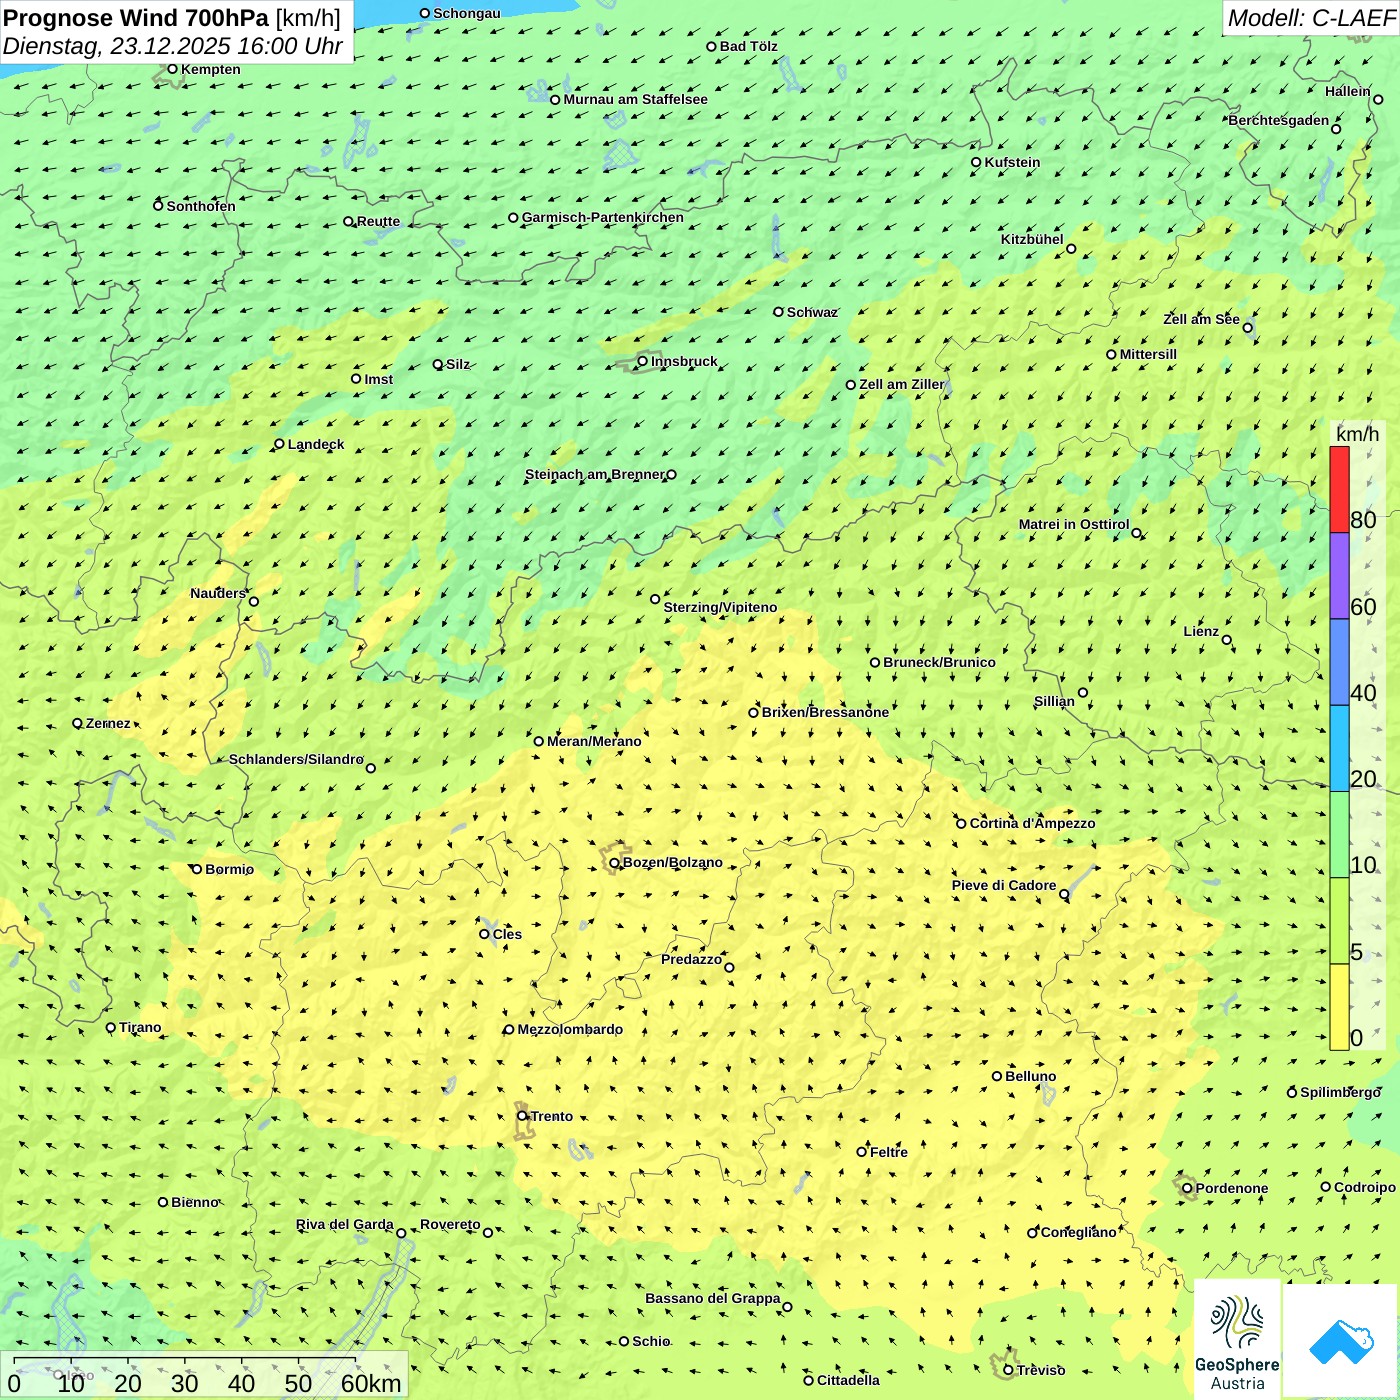Select the Kitzbühel city label
This screenshot has height=1400, width=1400.
[x=1032, y=239]
